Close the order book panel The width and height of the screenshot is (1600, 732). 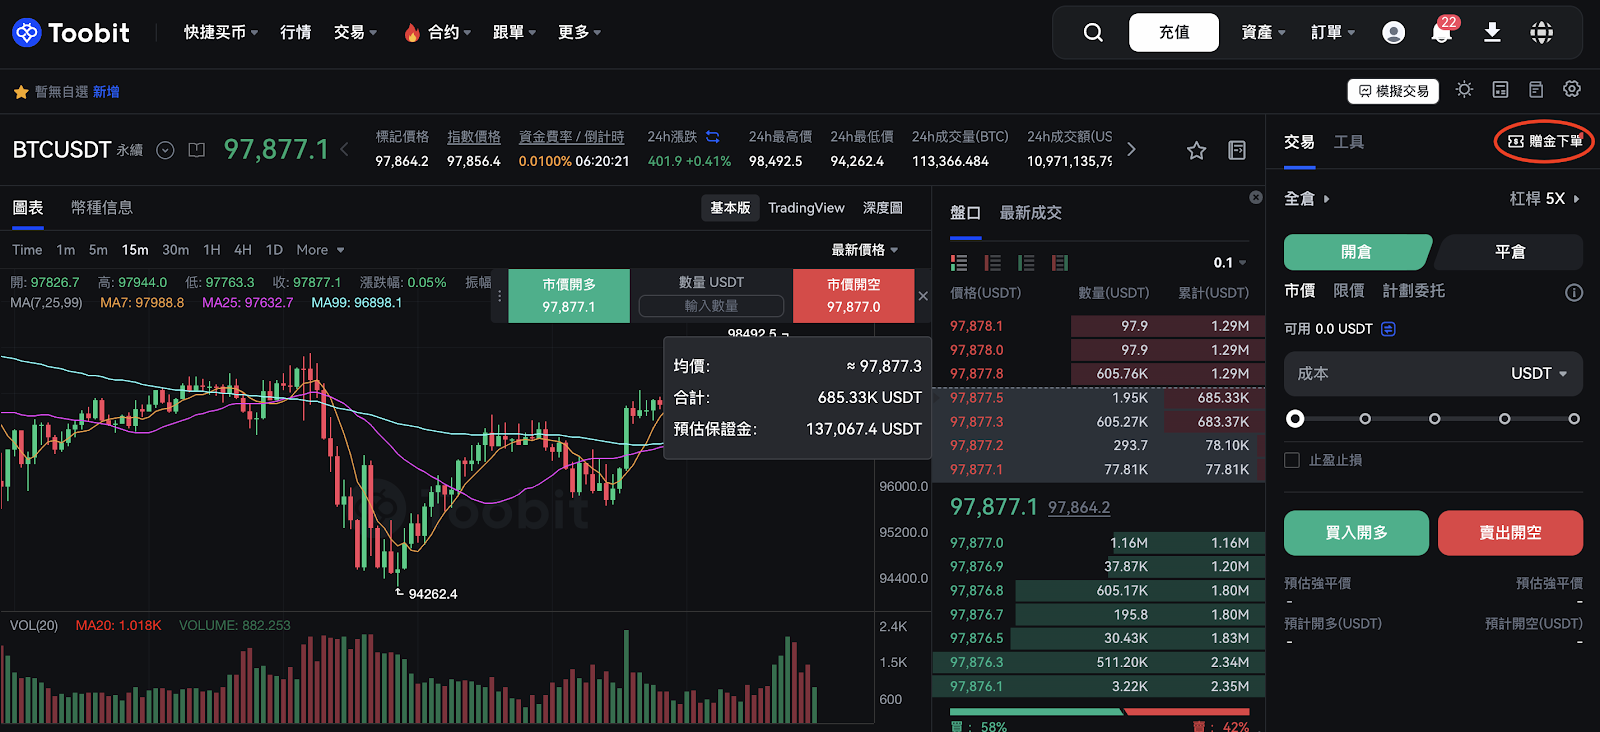(x=1256, y=198)
